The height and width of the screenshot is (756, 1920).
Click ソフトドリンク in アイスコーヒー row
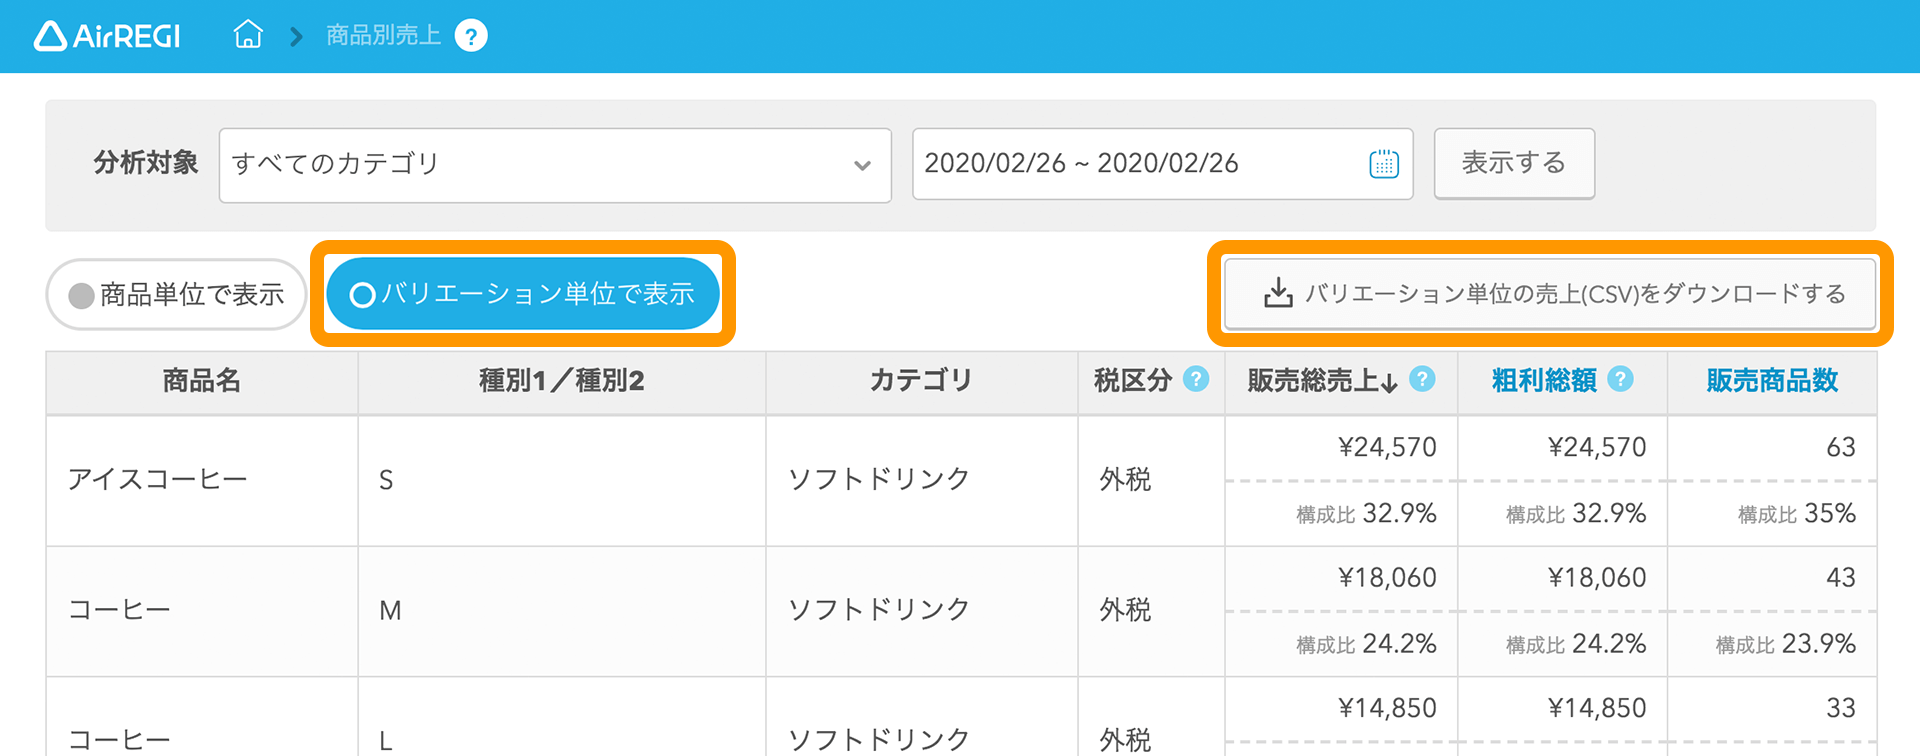(879, 479)
